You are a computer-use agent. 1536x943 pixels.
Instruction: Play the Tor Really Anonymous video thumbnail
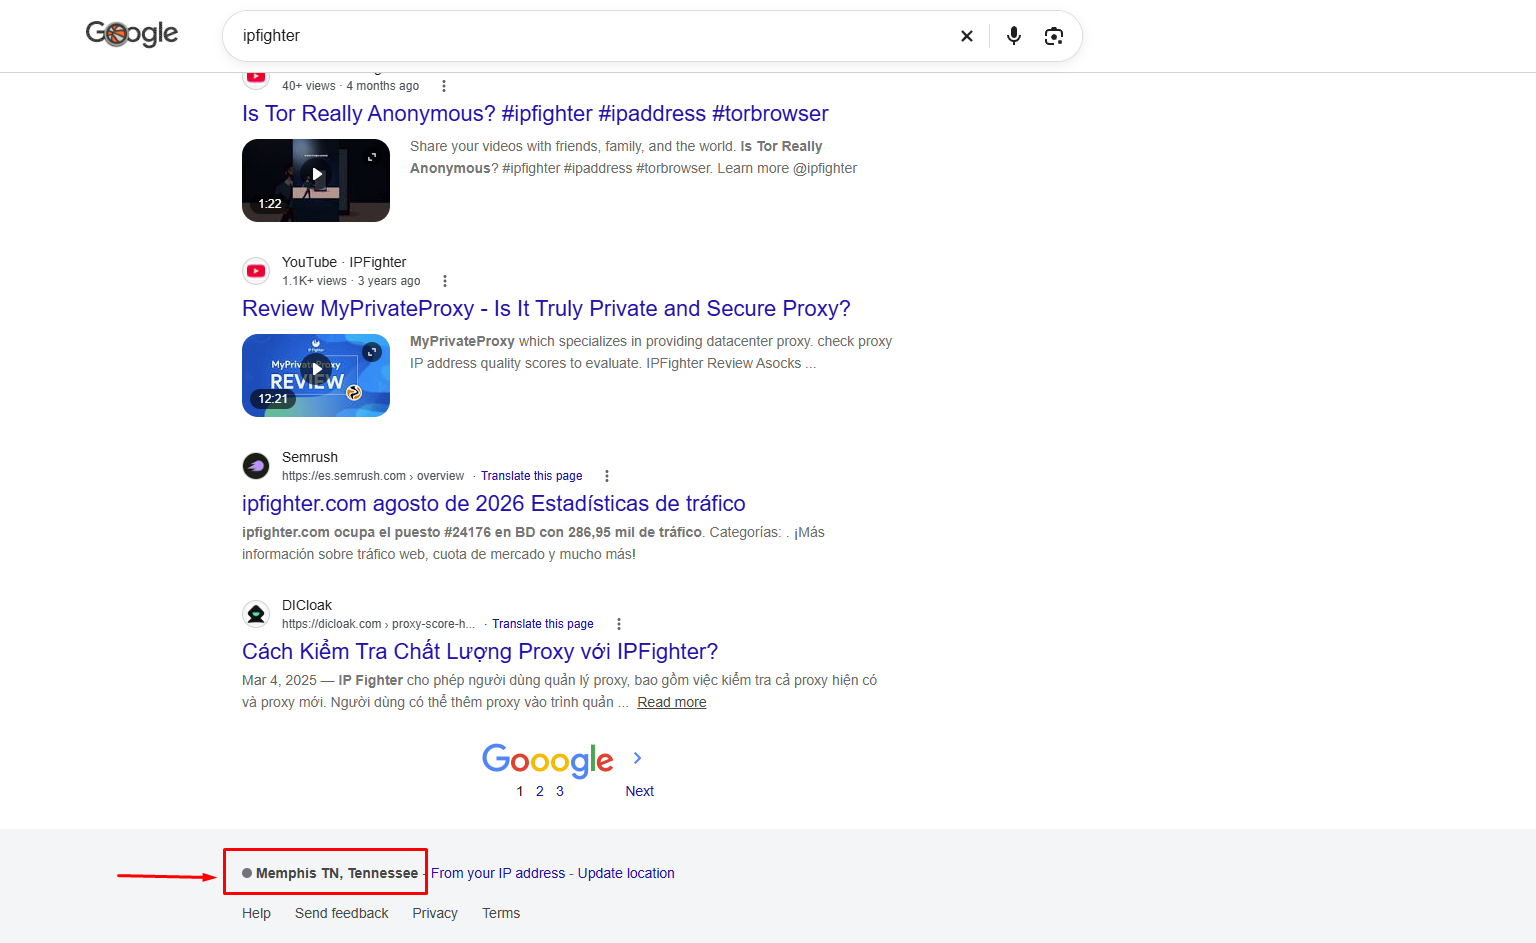click(x=316, y=180)
